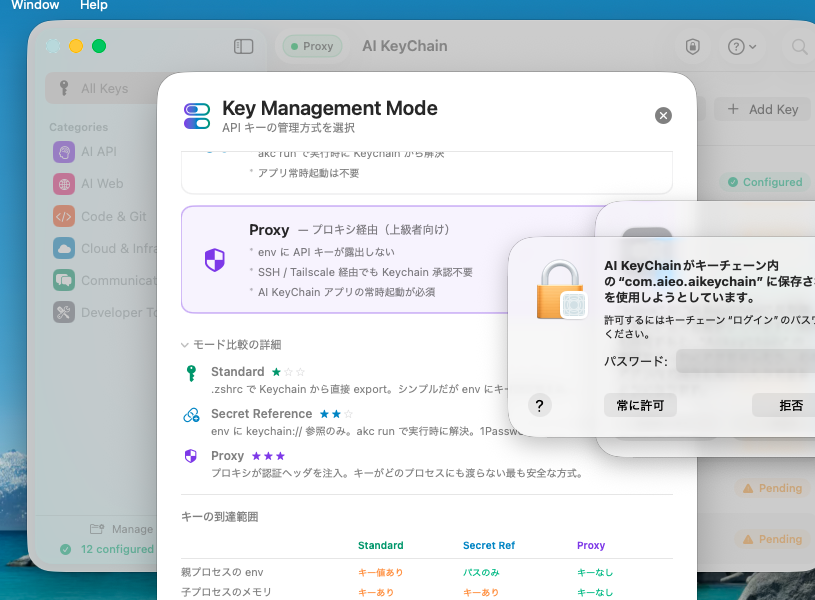Toggle the sidebar panel icon
This screenshot has width=815, height=600.
[x=244, y=46]
